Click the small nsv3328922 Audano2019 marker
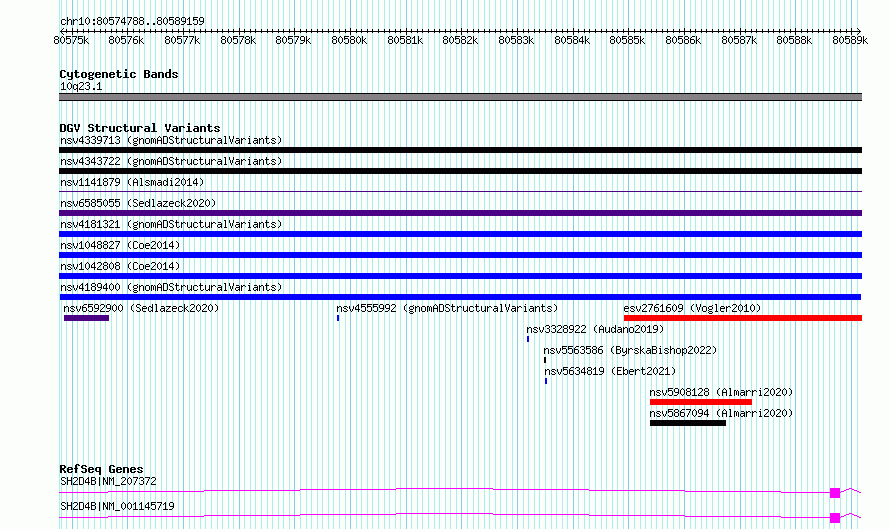Image resolution: width=890 pixels, height=529 pixels. (x=528, y=339)
